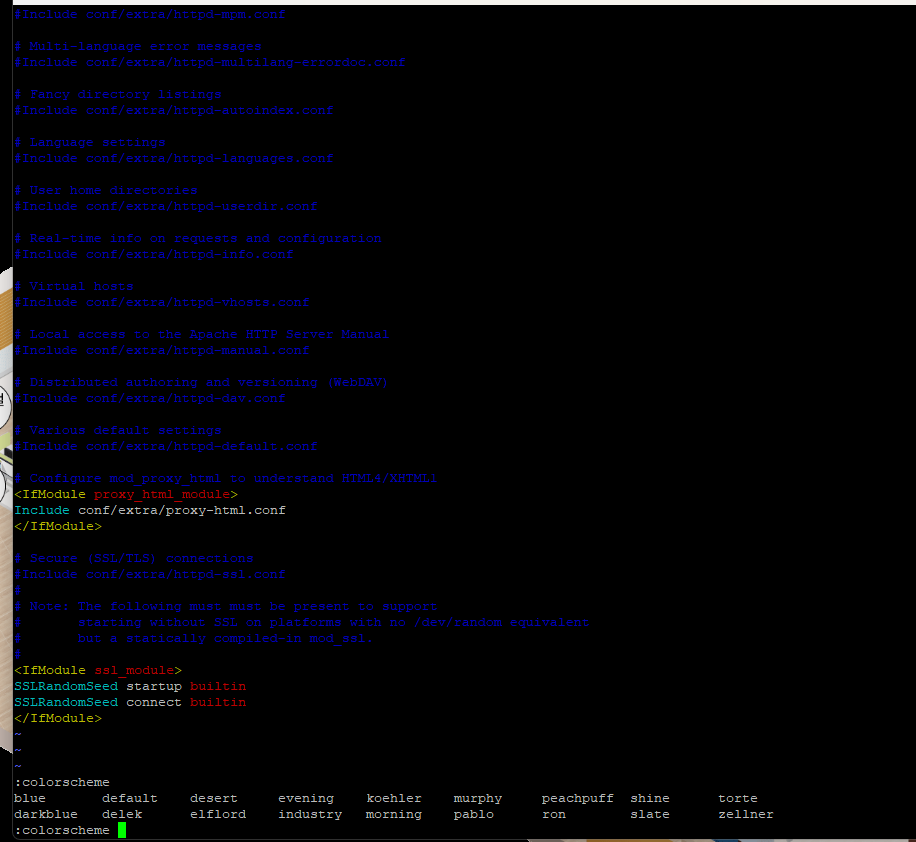Click the 'industry' colorscheme name
The width and height of the screenshot is (916, 842).
click(310, 814)
